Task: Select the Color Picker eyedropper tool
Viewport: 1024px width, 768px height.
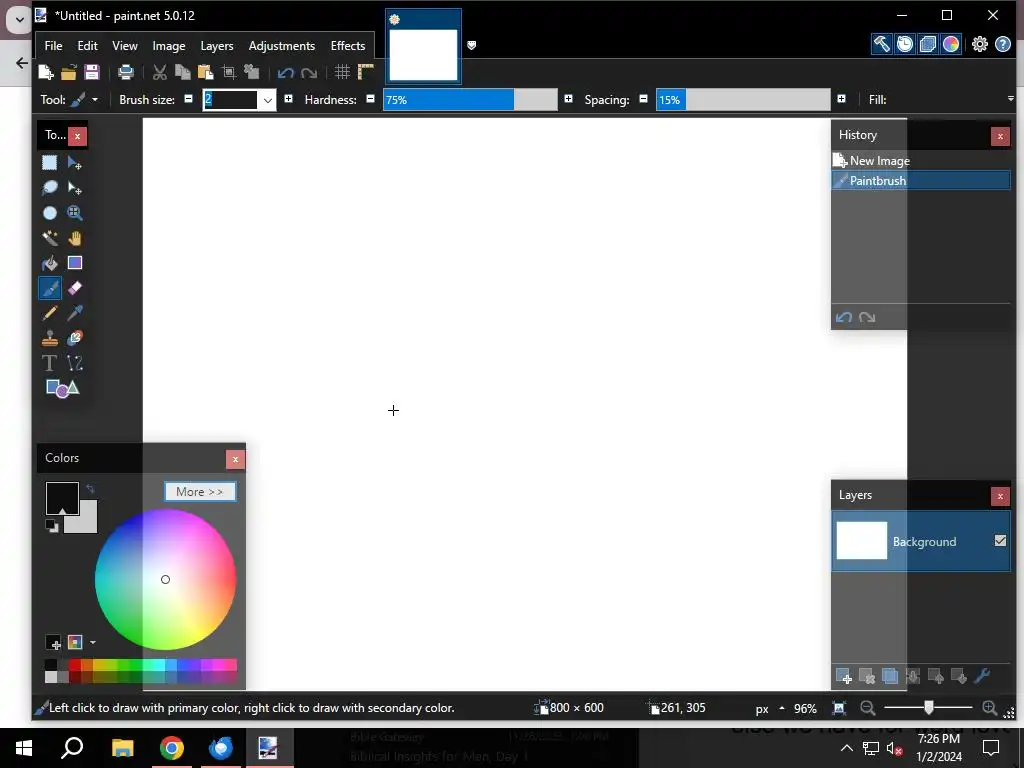Action: 74,313
